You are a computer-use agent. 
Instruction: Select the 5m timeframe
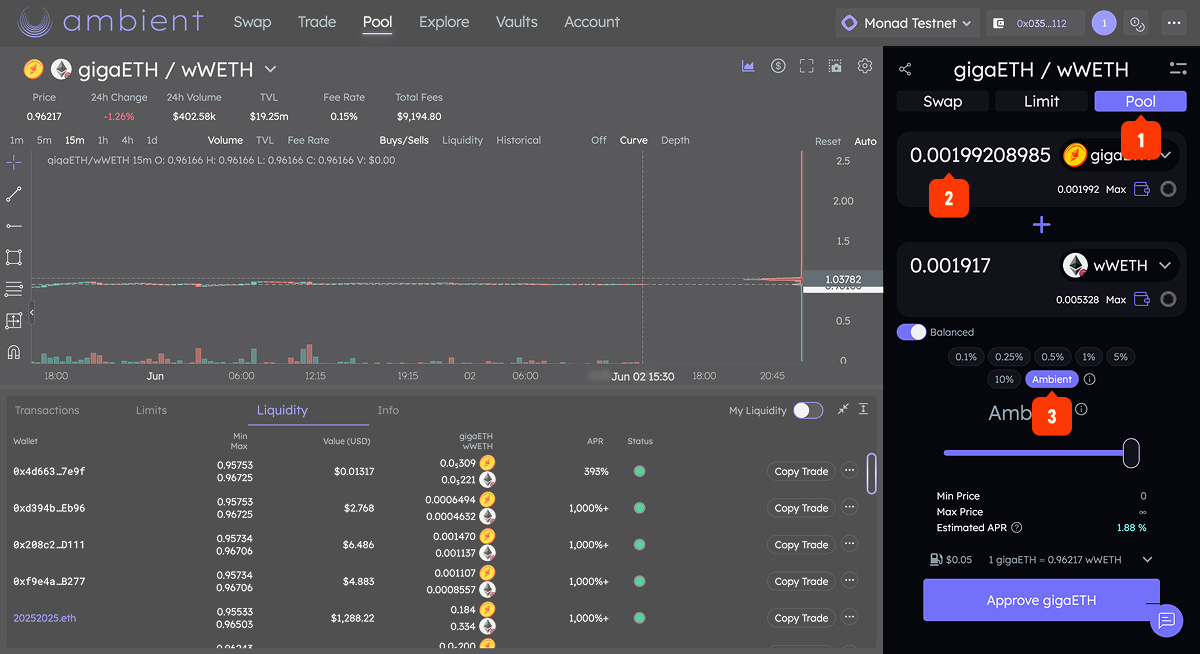point(44,140)
